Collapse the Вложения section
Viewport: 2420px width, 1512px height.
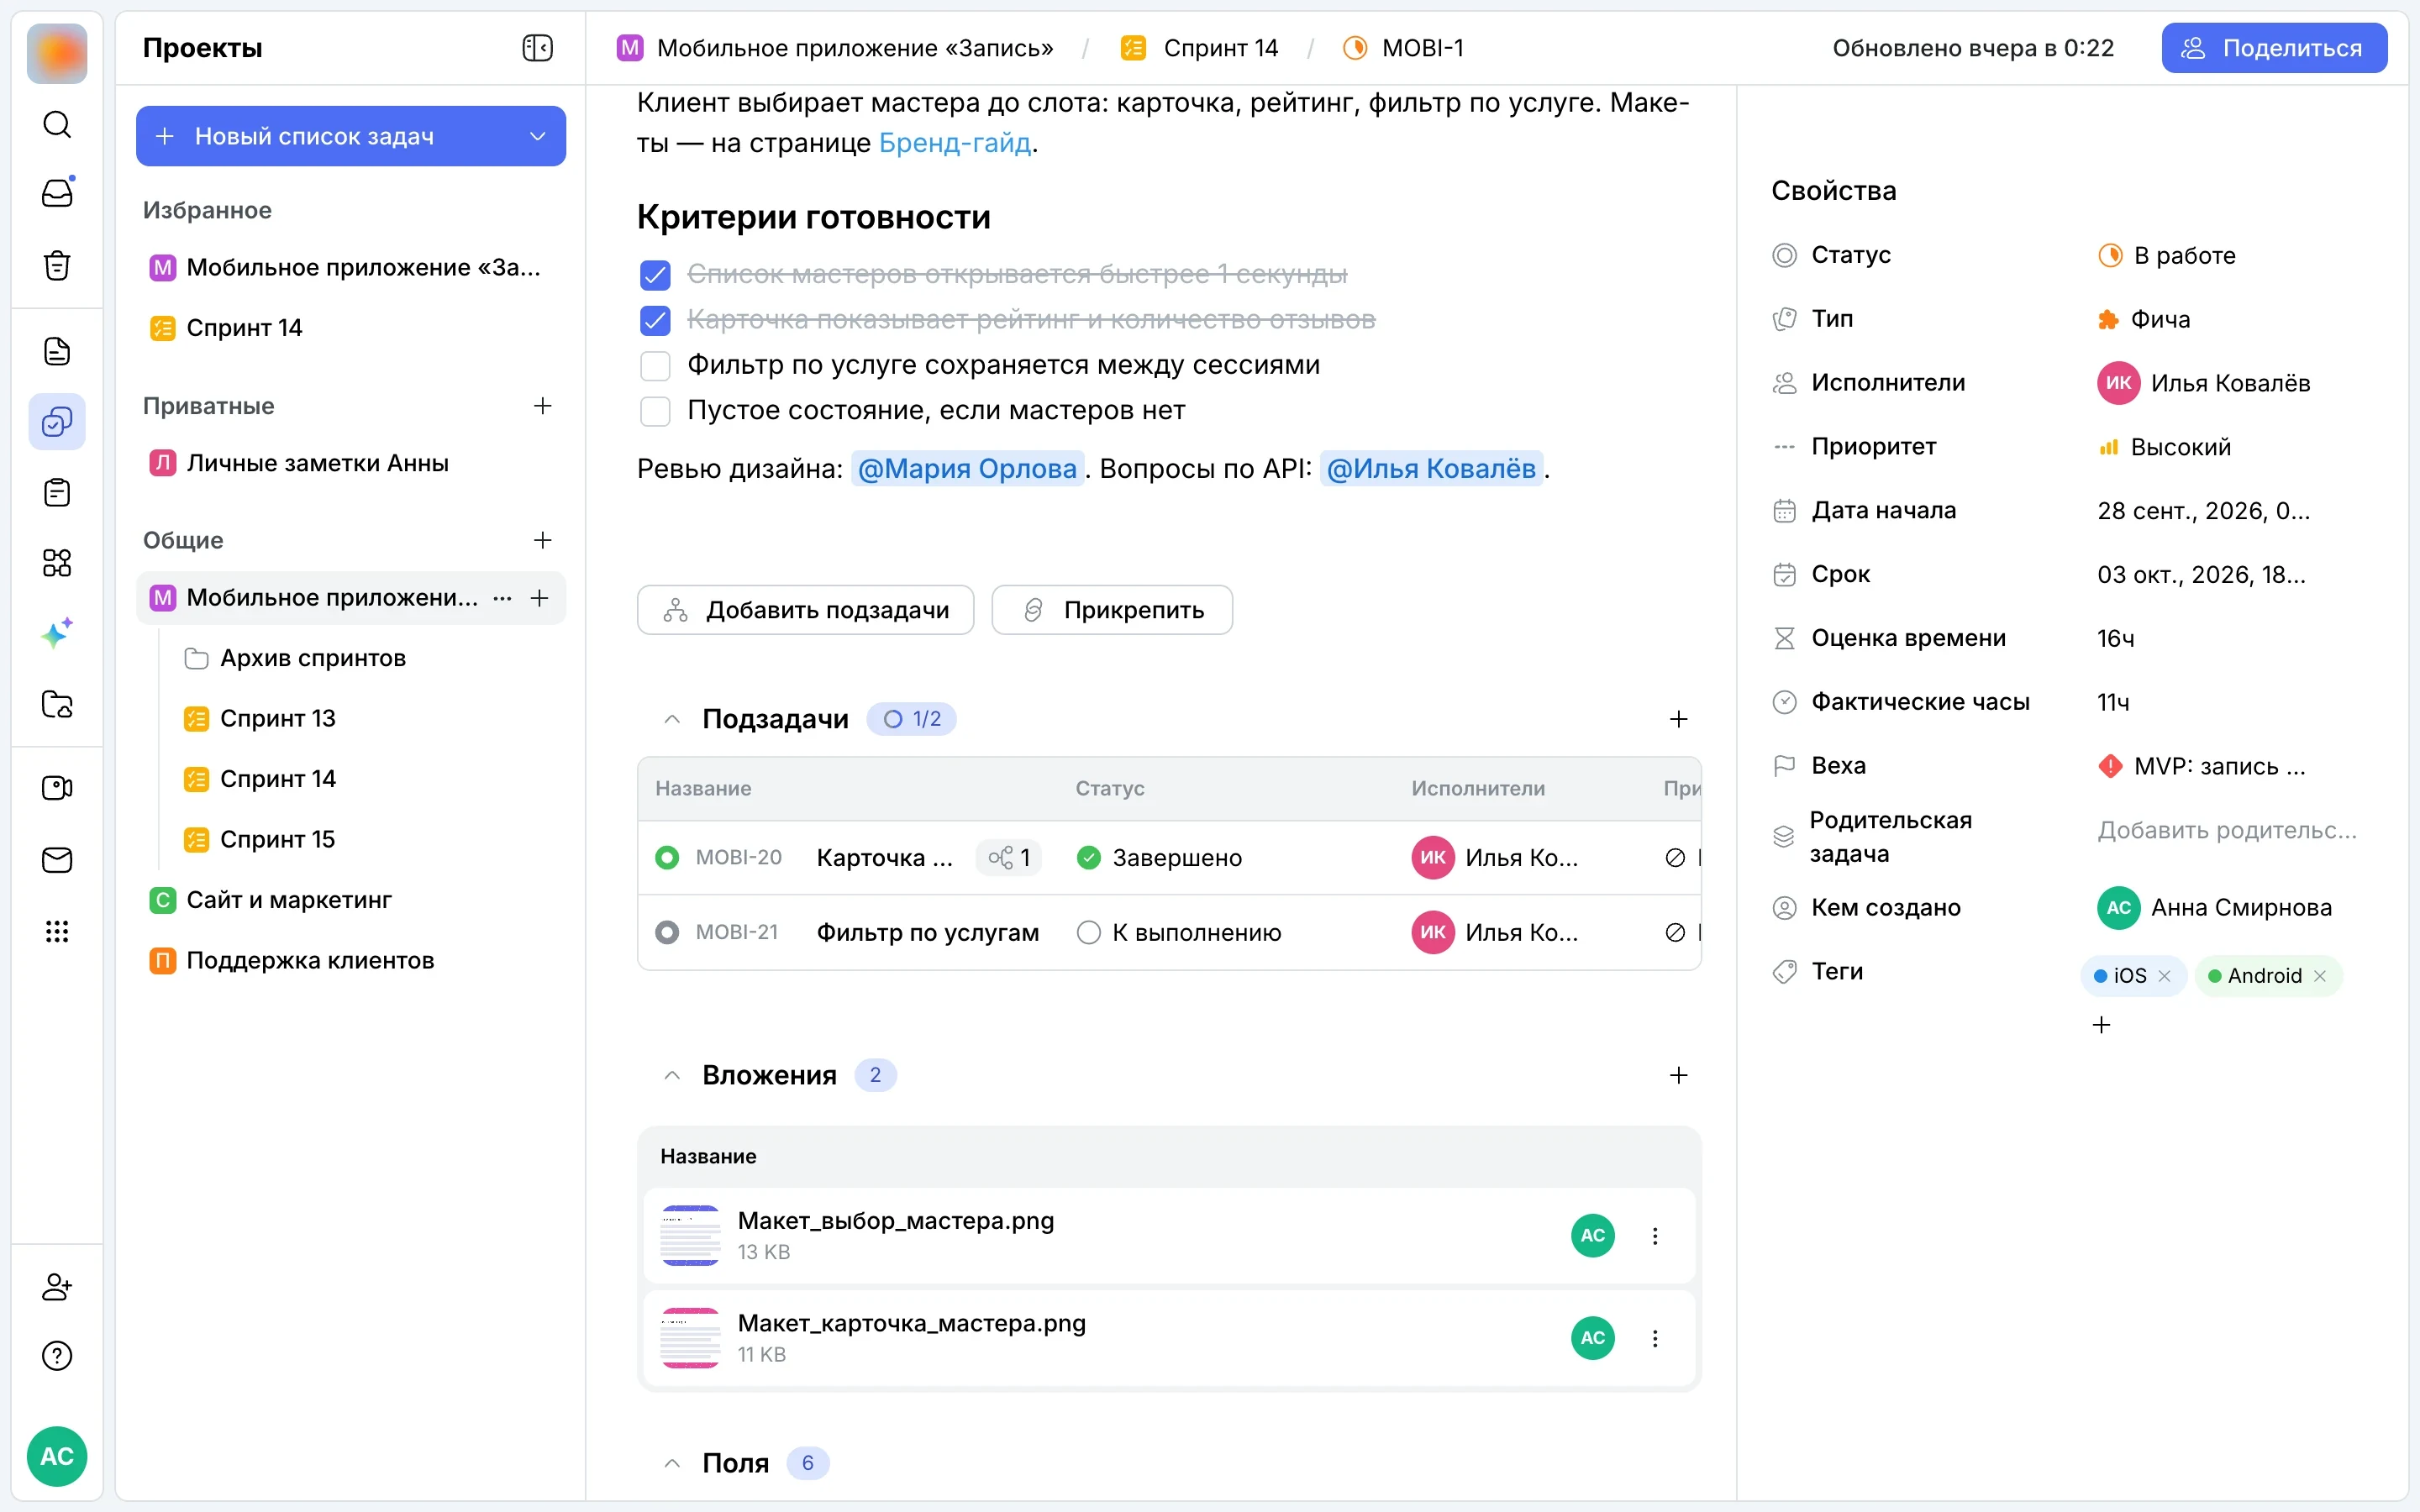click(672, 1075)
